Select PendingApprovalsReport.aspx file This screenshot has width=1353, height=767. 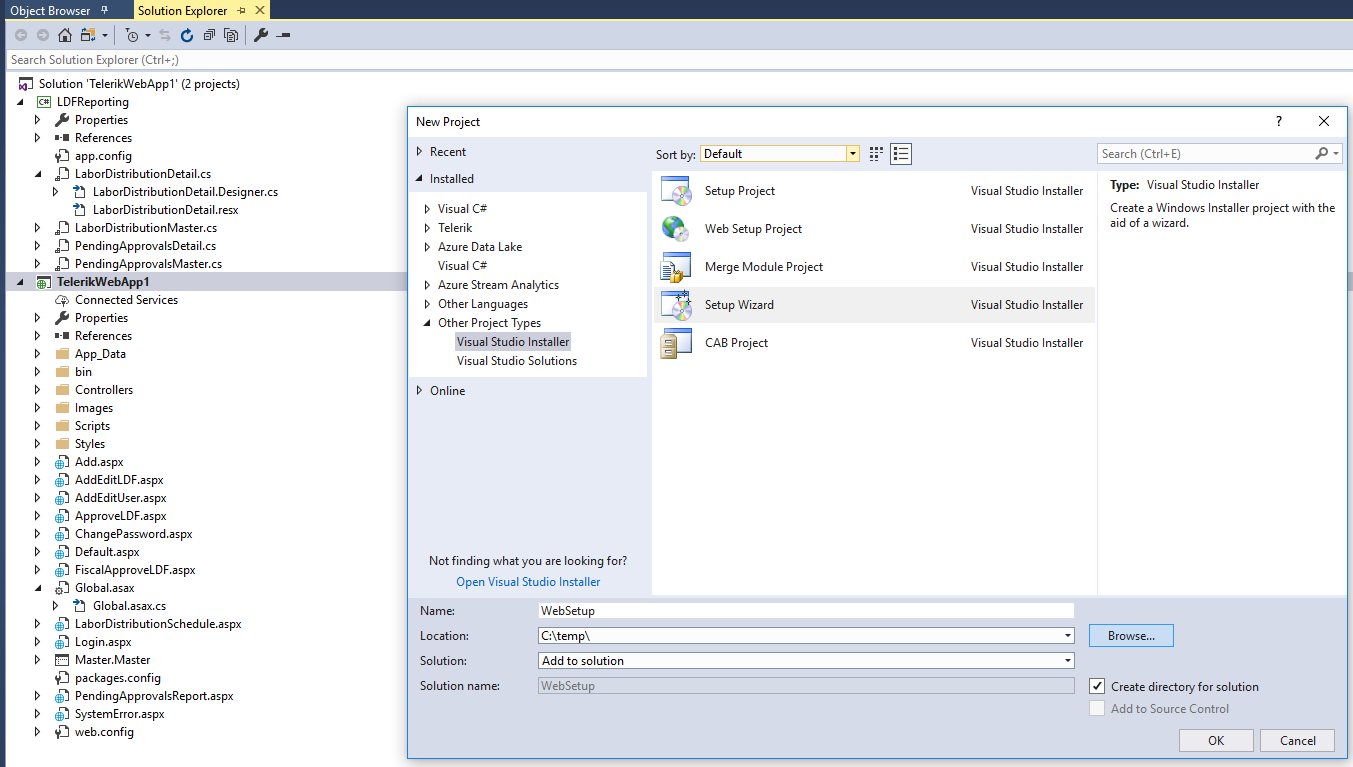(154, 696)
